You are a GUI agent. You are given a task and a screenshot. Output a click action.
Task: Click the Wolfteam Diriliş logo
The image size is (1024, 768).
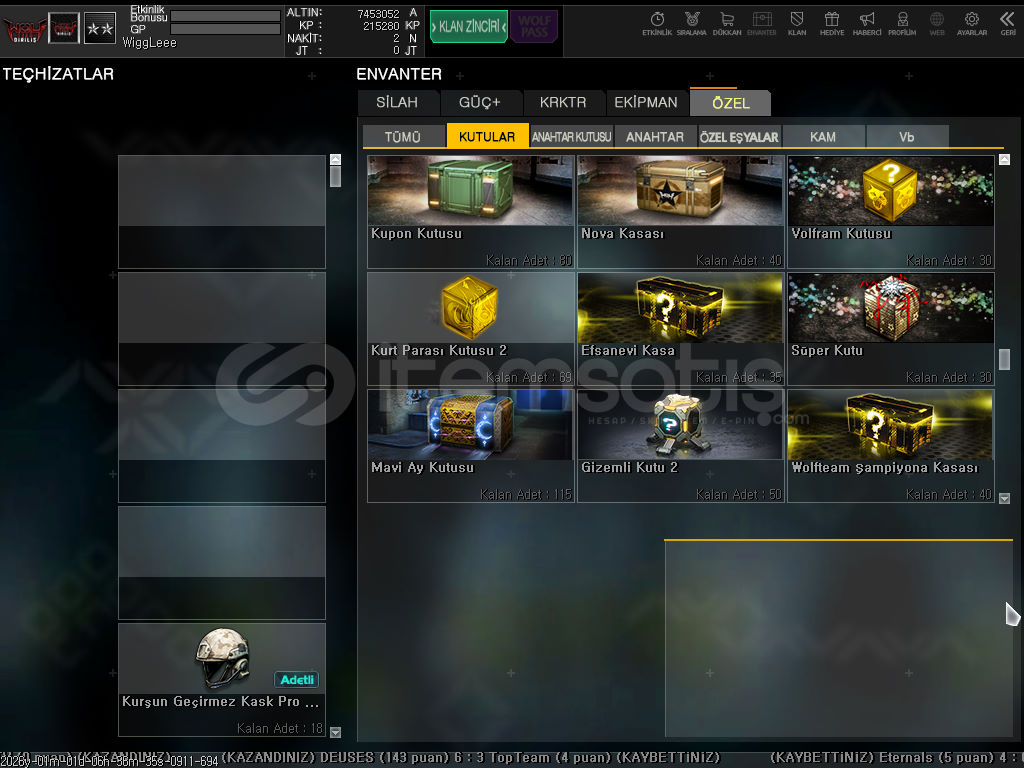pos(24,29)
